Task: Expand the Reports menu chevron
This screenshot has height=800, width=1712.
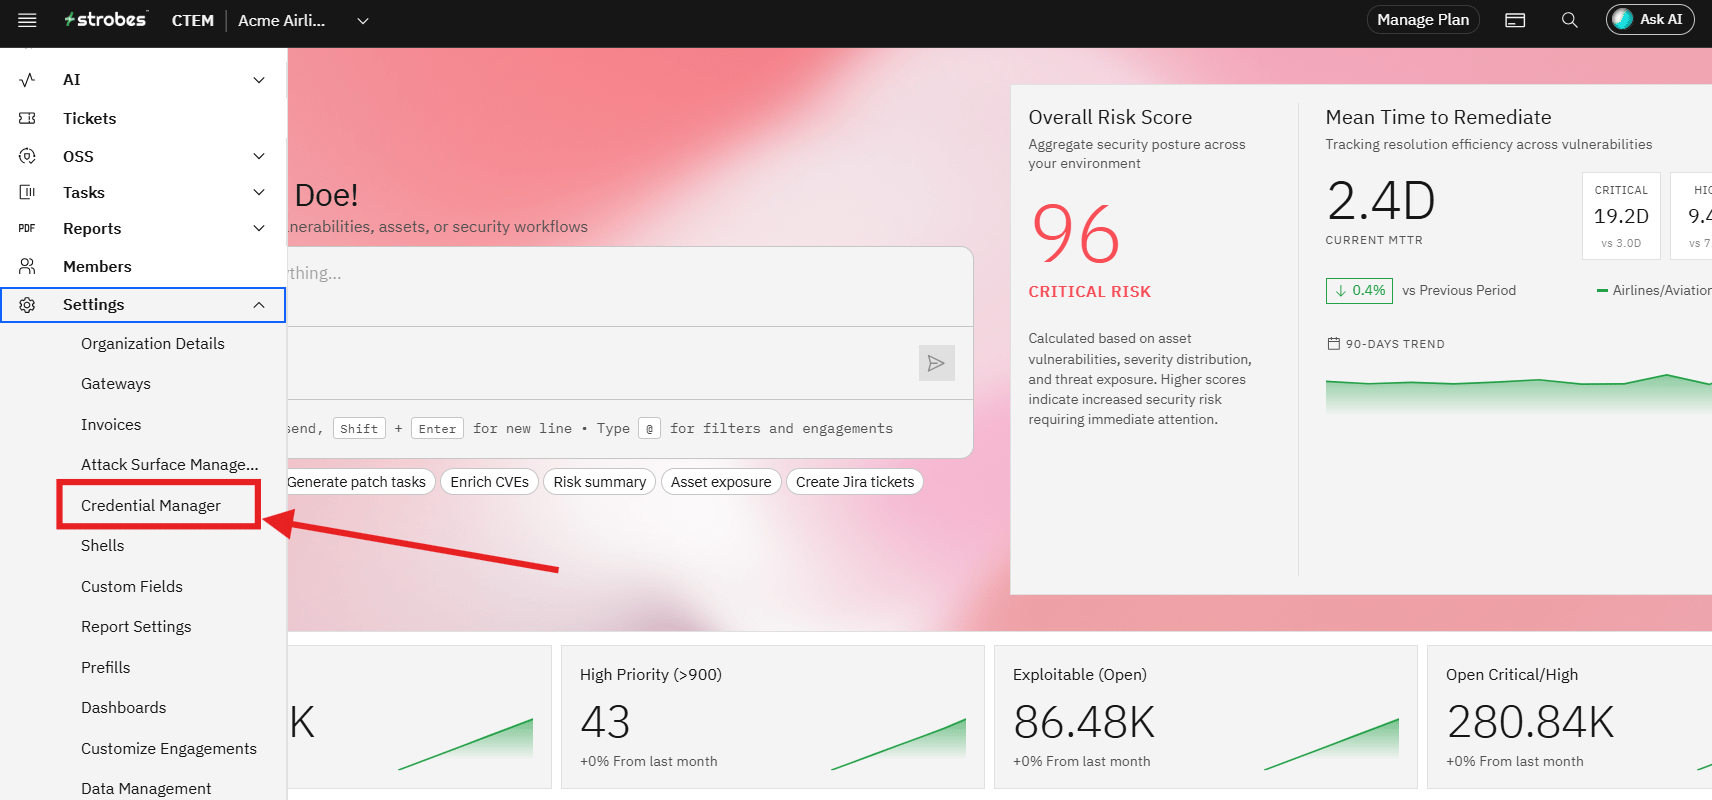Action: (x=259, y=228)
